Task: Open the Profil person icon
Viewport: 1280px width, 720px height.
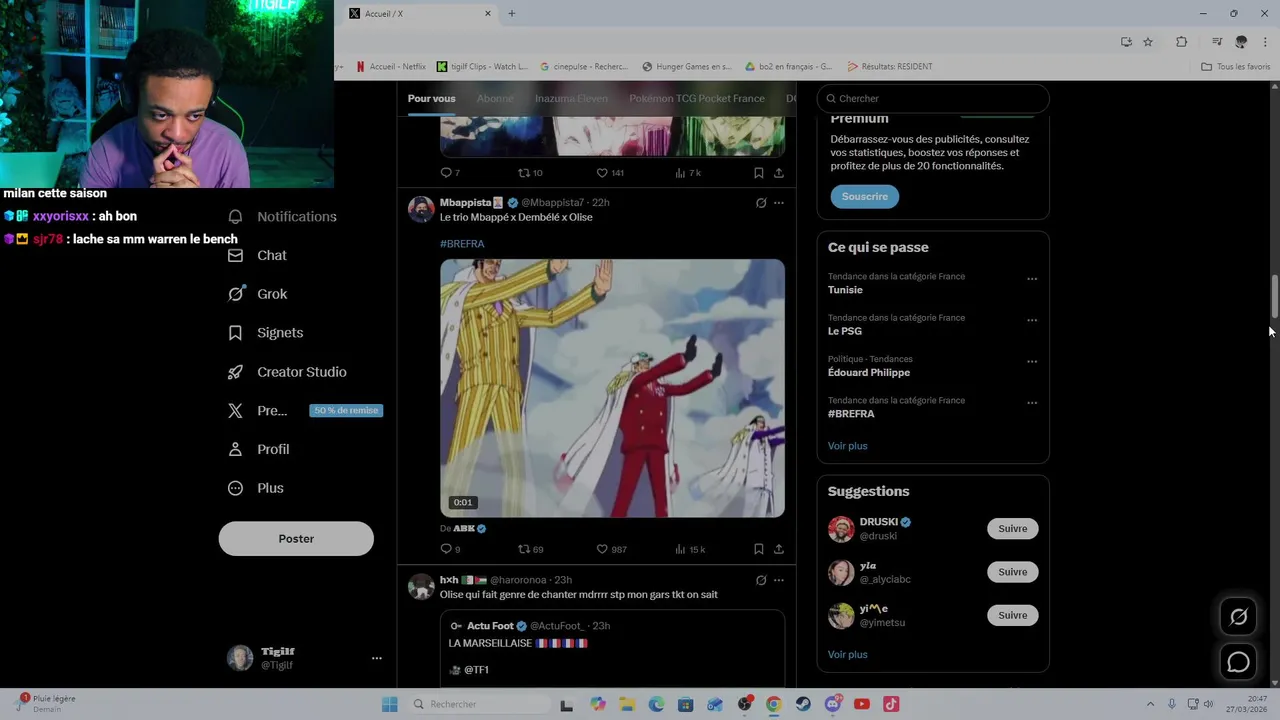Action: [x=235, y=449]
